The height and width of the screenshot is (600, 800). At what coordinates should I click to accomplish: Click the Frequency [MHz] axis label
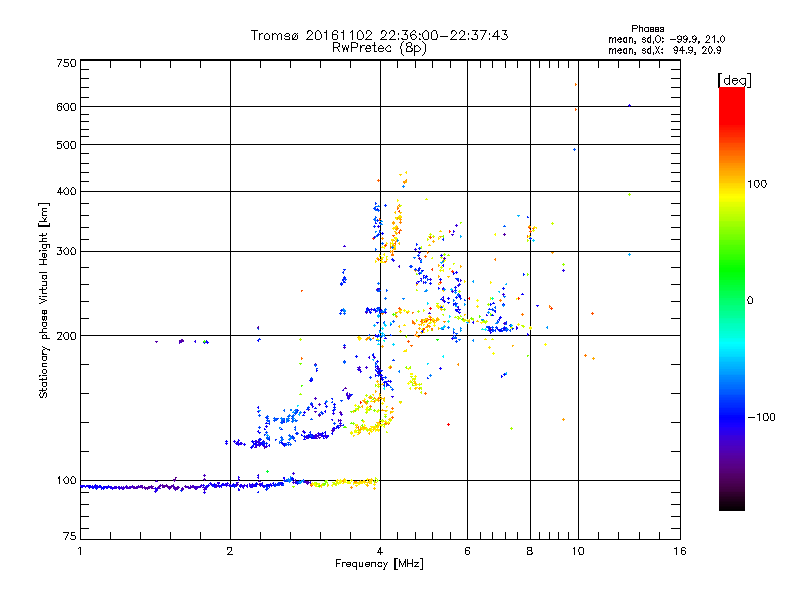coord(379,564)
